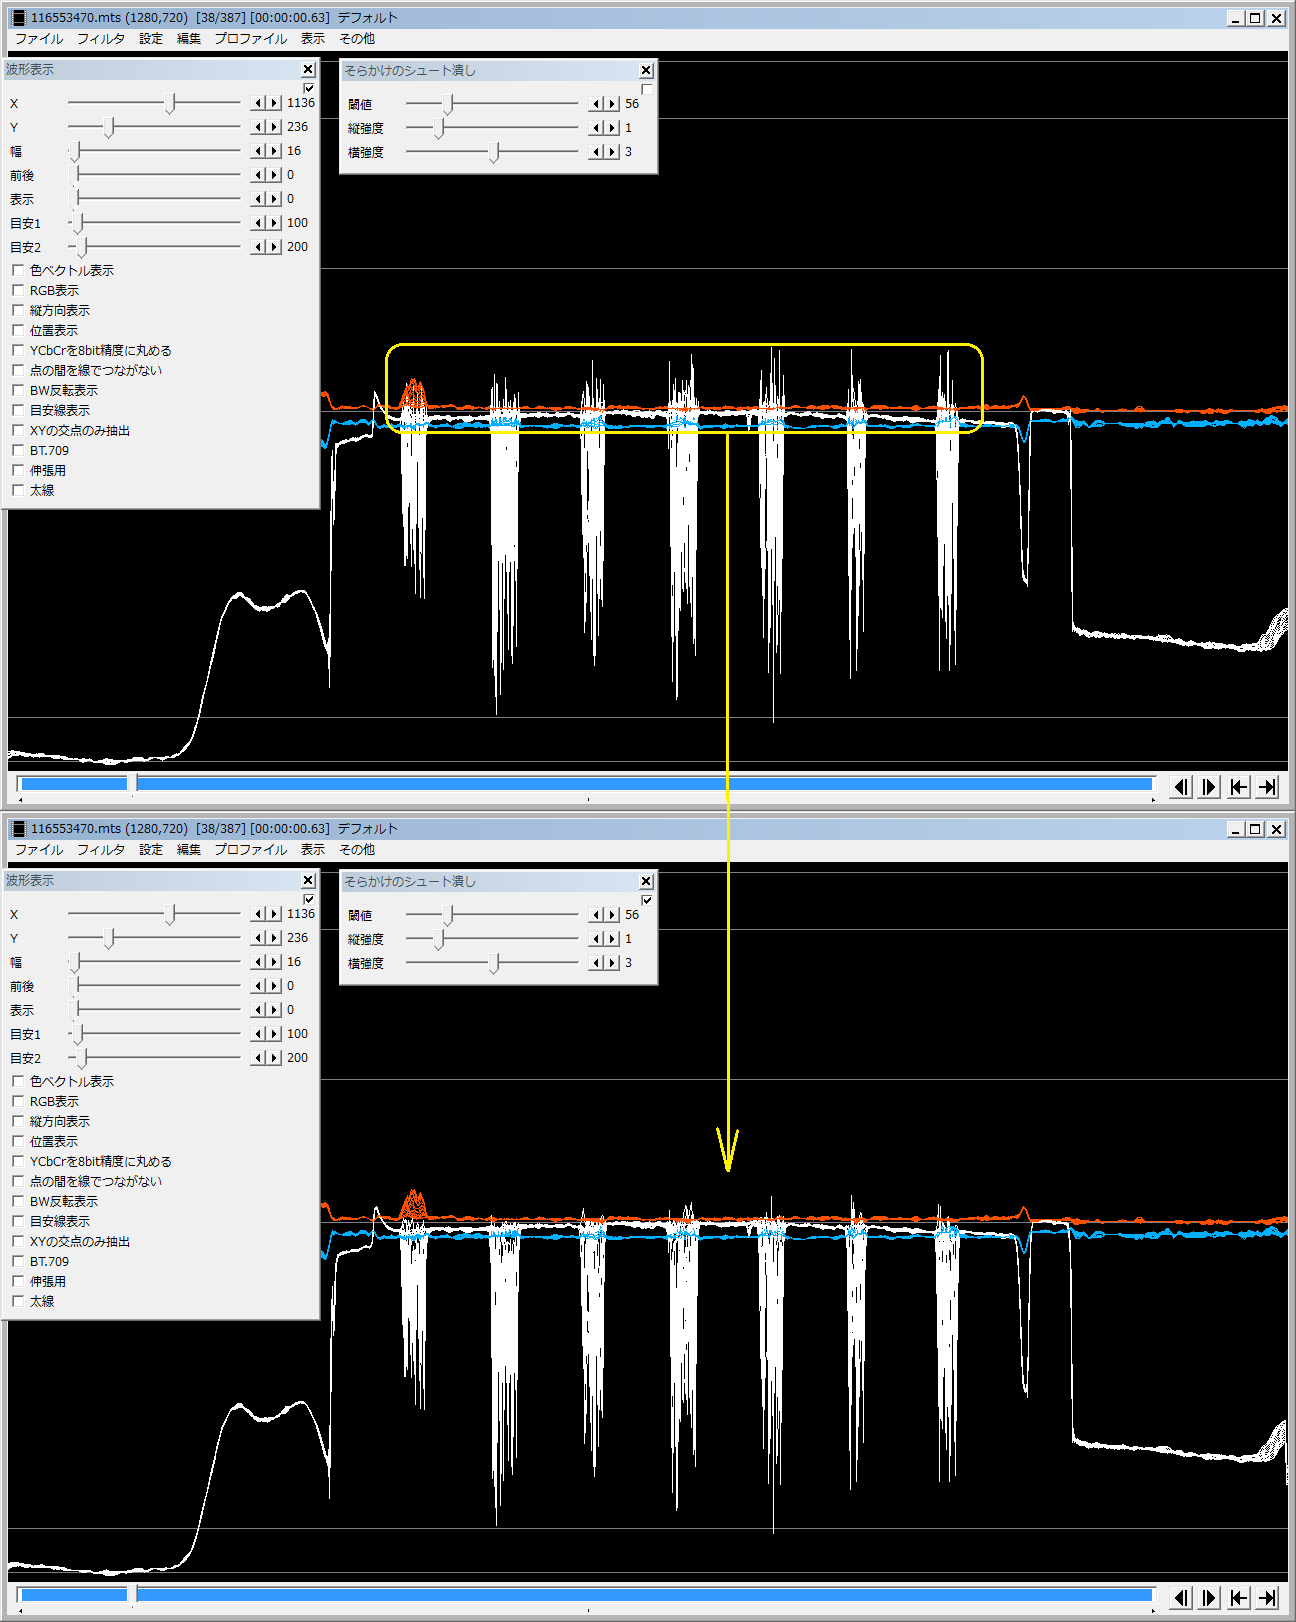Decrease the 閾値 value in upper filter panel
The width and height of the screenshot is (1296, 1622).
pos(596,104)
